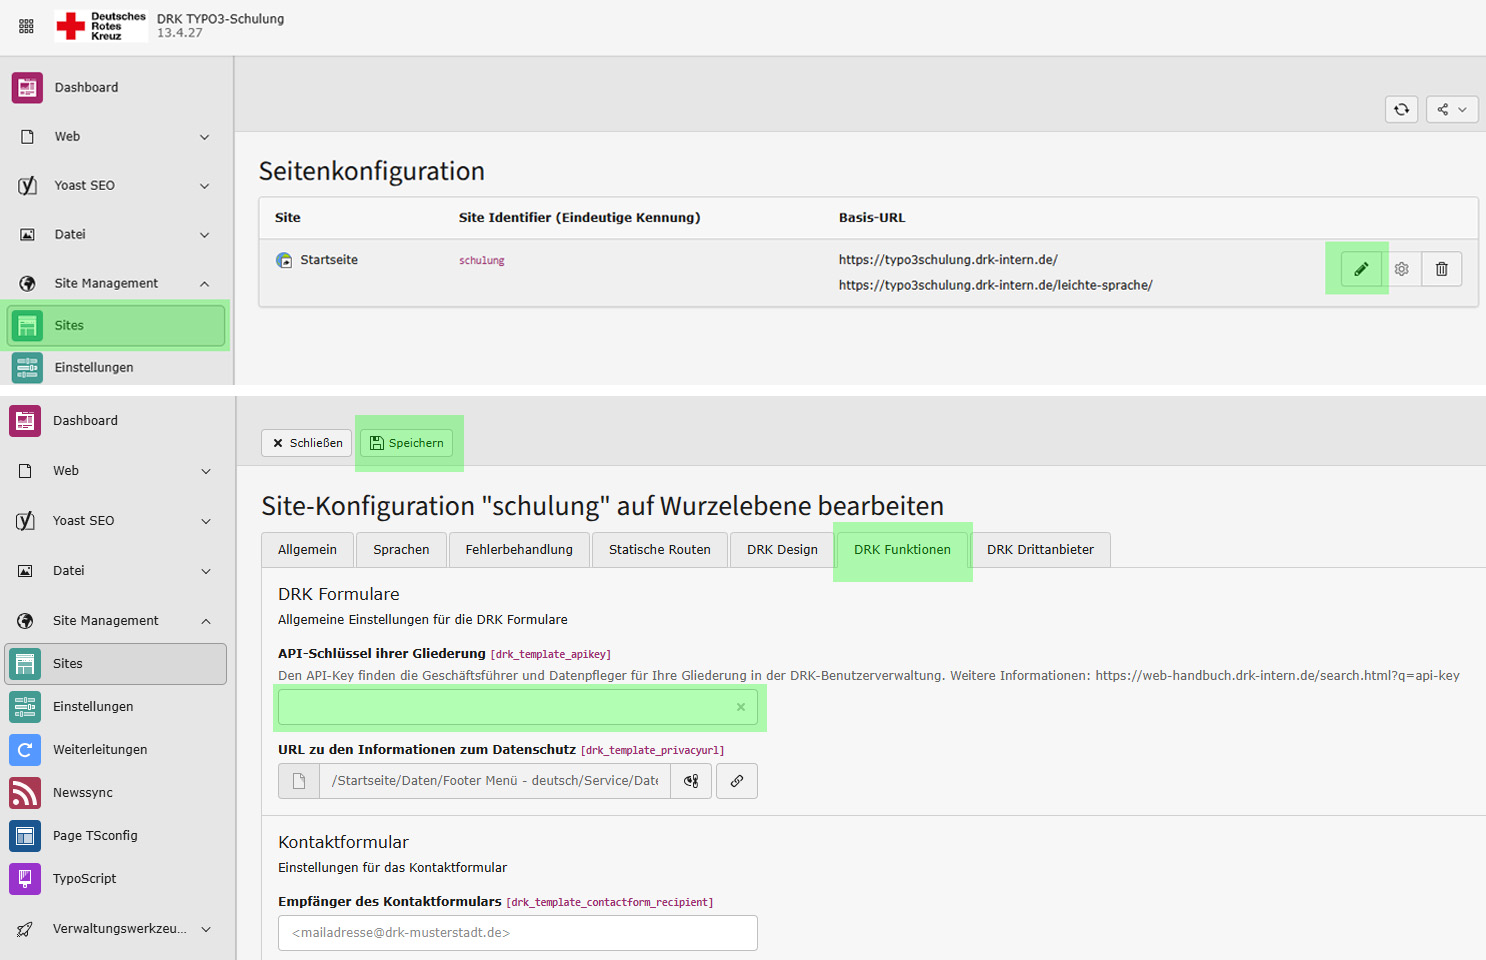This screenshot has width=1486, height=960.
Task: Click Yoast SEO icon in upper sidebar
Action: 28,186
